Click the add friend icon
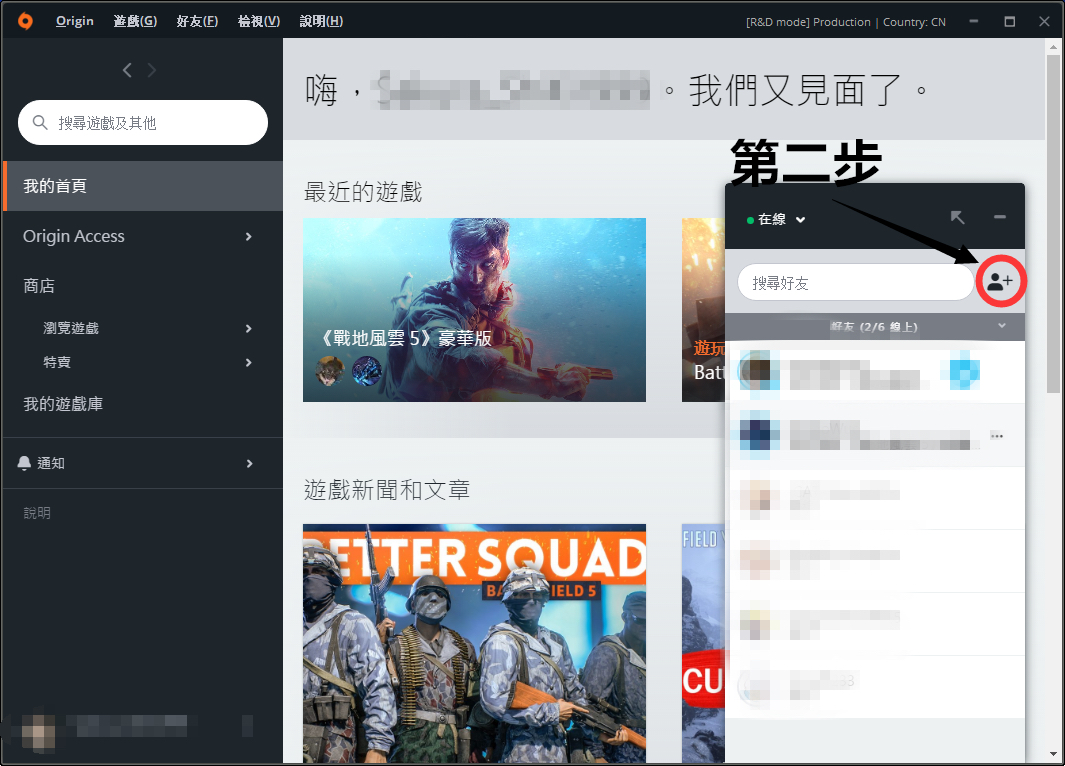 pos(1000,281)
